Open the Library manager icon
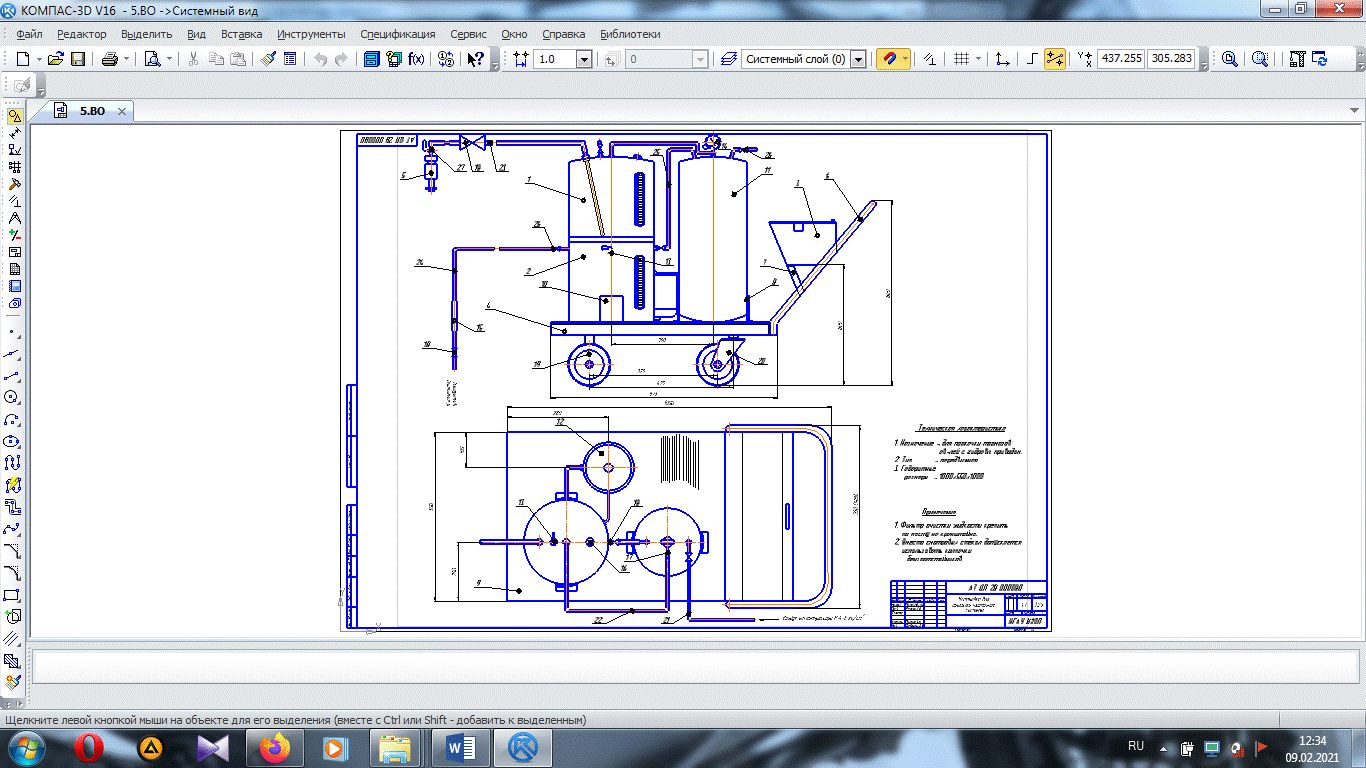This screenshot has height=768, width=1366. click(370, 59)
